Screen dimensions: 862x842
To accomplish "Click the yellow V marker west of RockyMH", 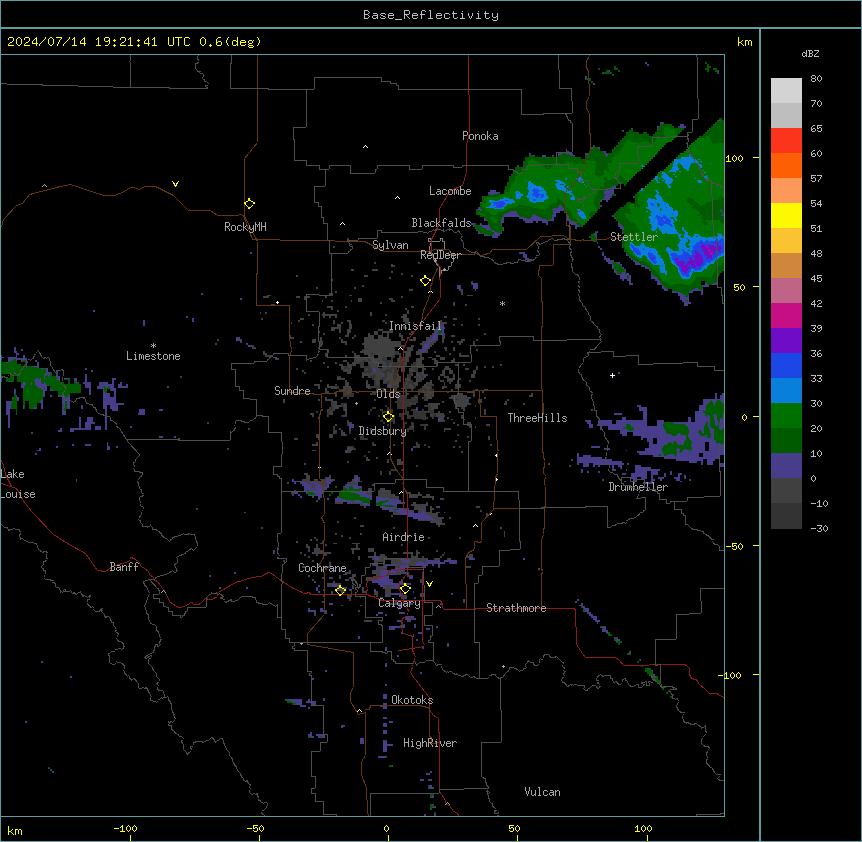I will coord(175,184).
